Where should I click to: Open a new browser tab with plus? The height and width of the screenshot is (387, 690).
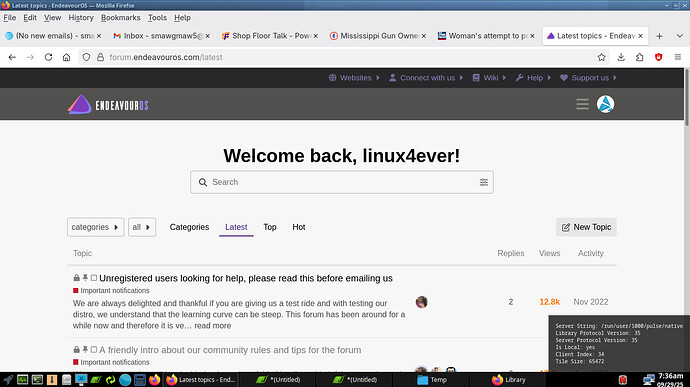tap(659, 36)
